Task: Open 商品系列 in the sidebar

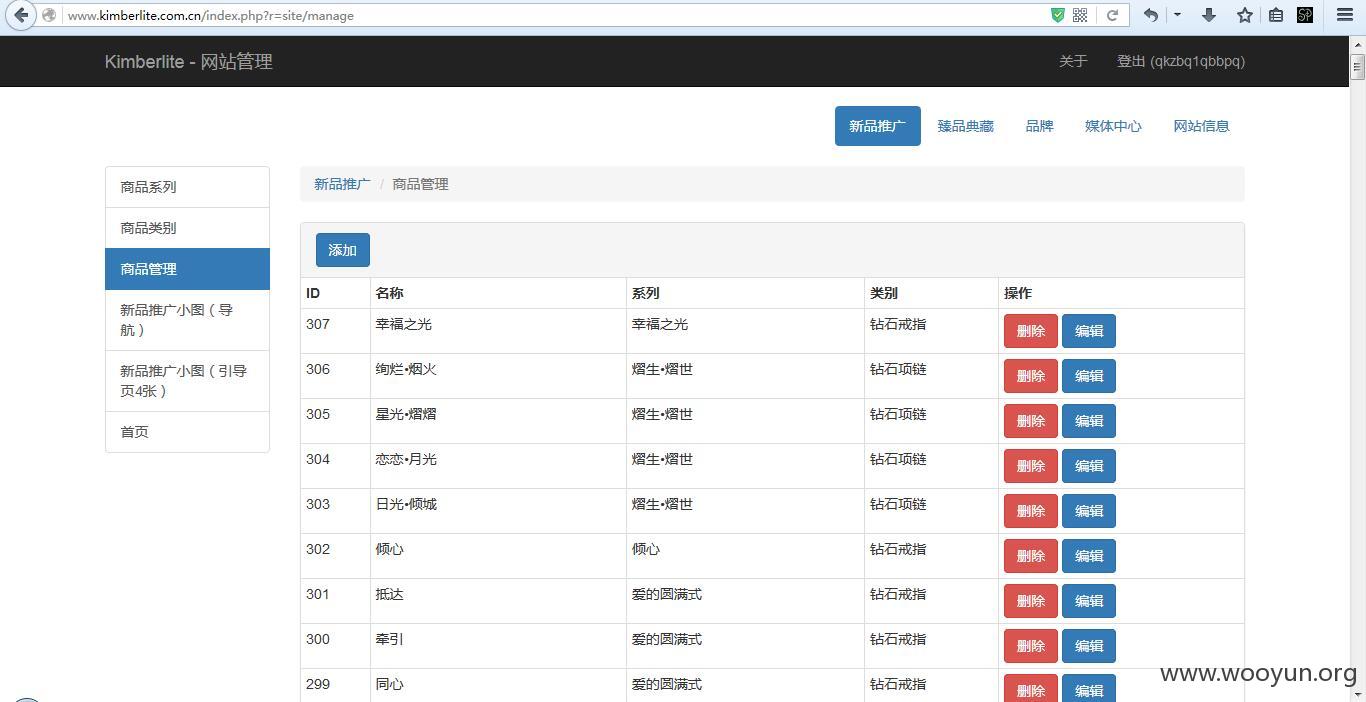Action: coord(187,187)
